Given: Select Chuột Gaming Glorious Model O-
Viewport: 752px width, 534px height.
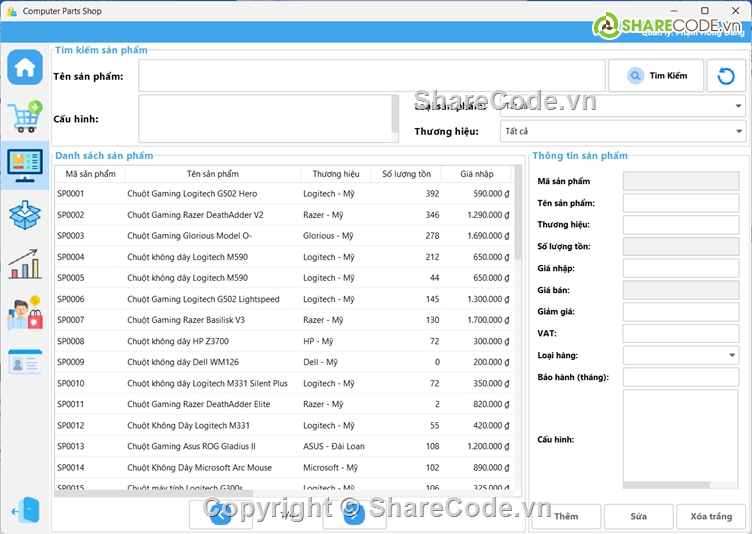Looking at the screenshot, I should coord(284,236).
